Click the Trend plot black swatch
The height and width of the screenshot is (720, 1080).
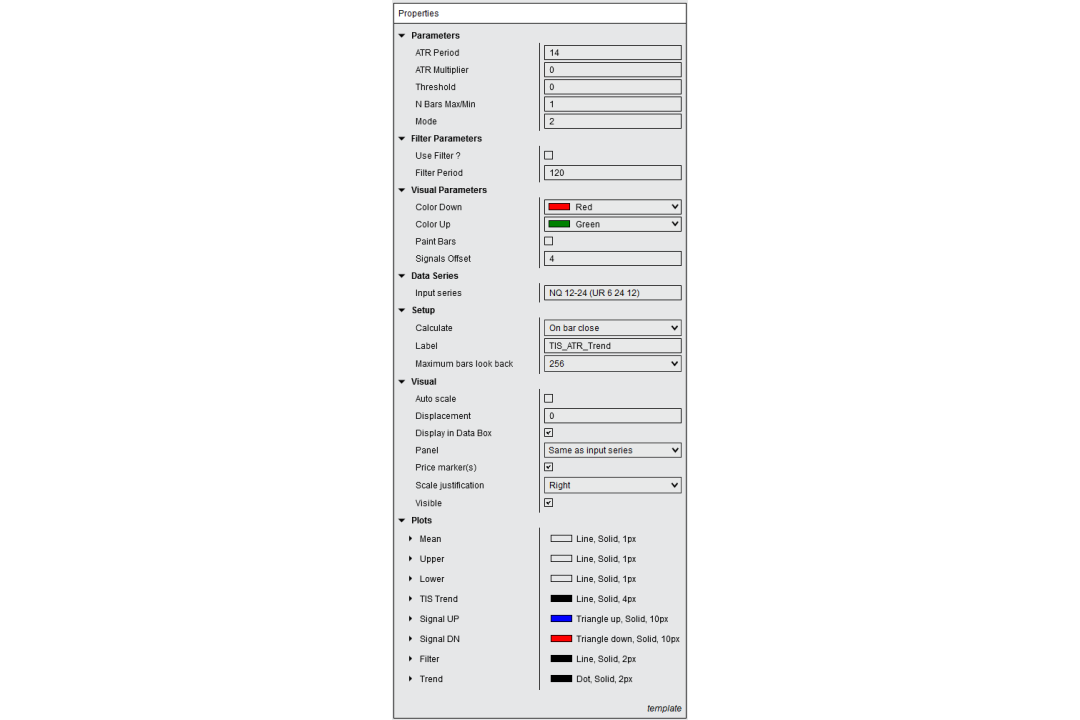[x=561, y=679]
